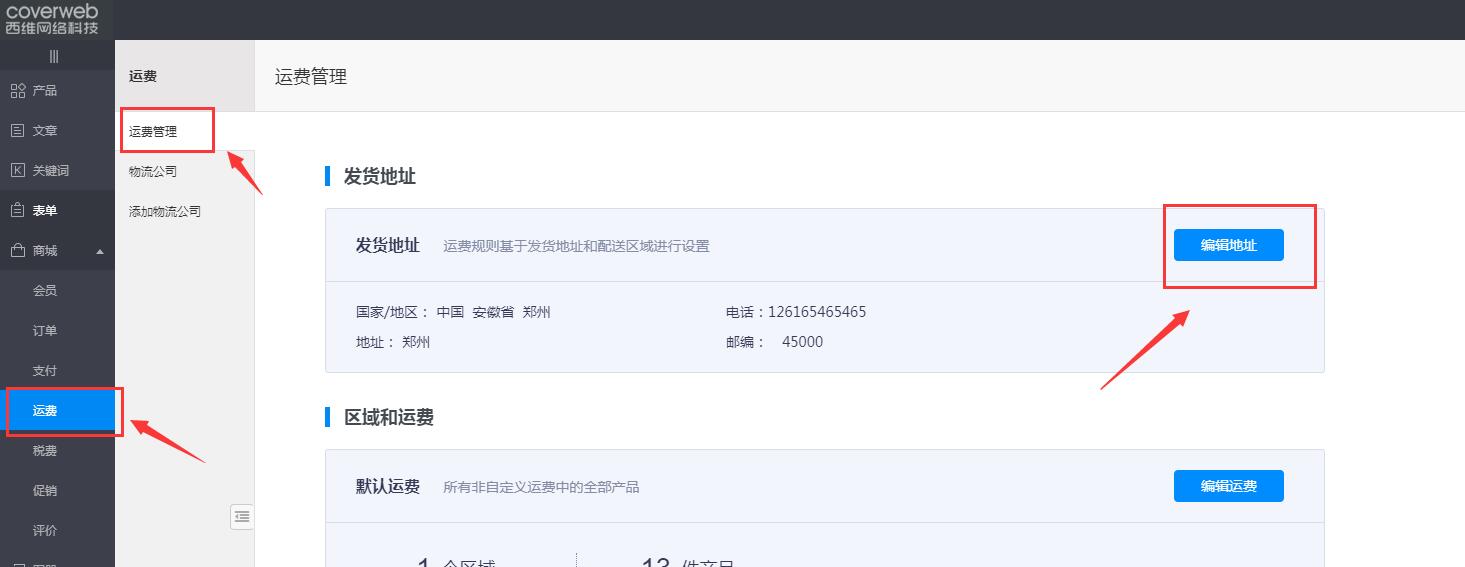Select the 添加物流公司 tab

click(165, 212)
